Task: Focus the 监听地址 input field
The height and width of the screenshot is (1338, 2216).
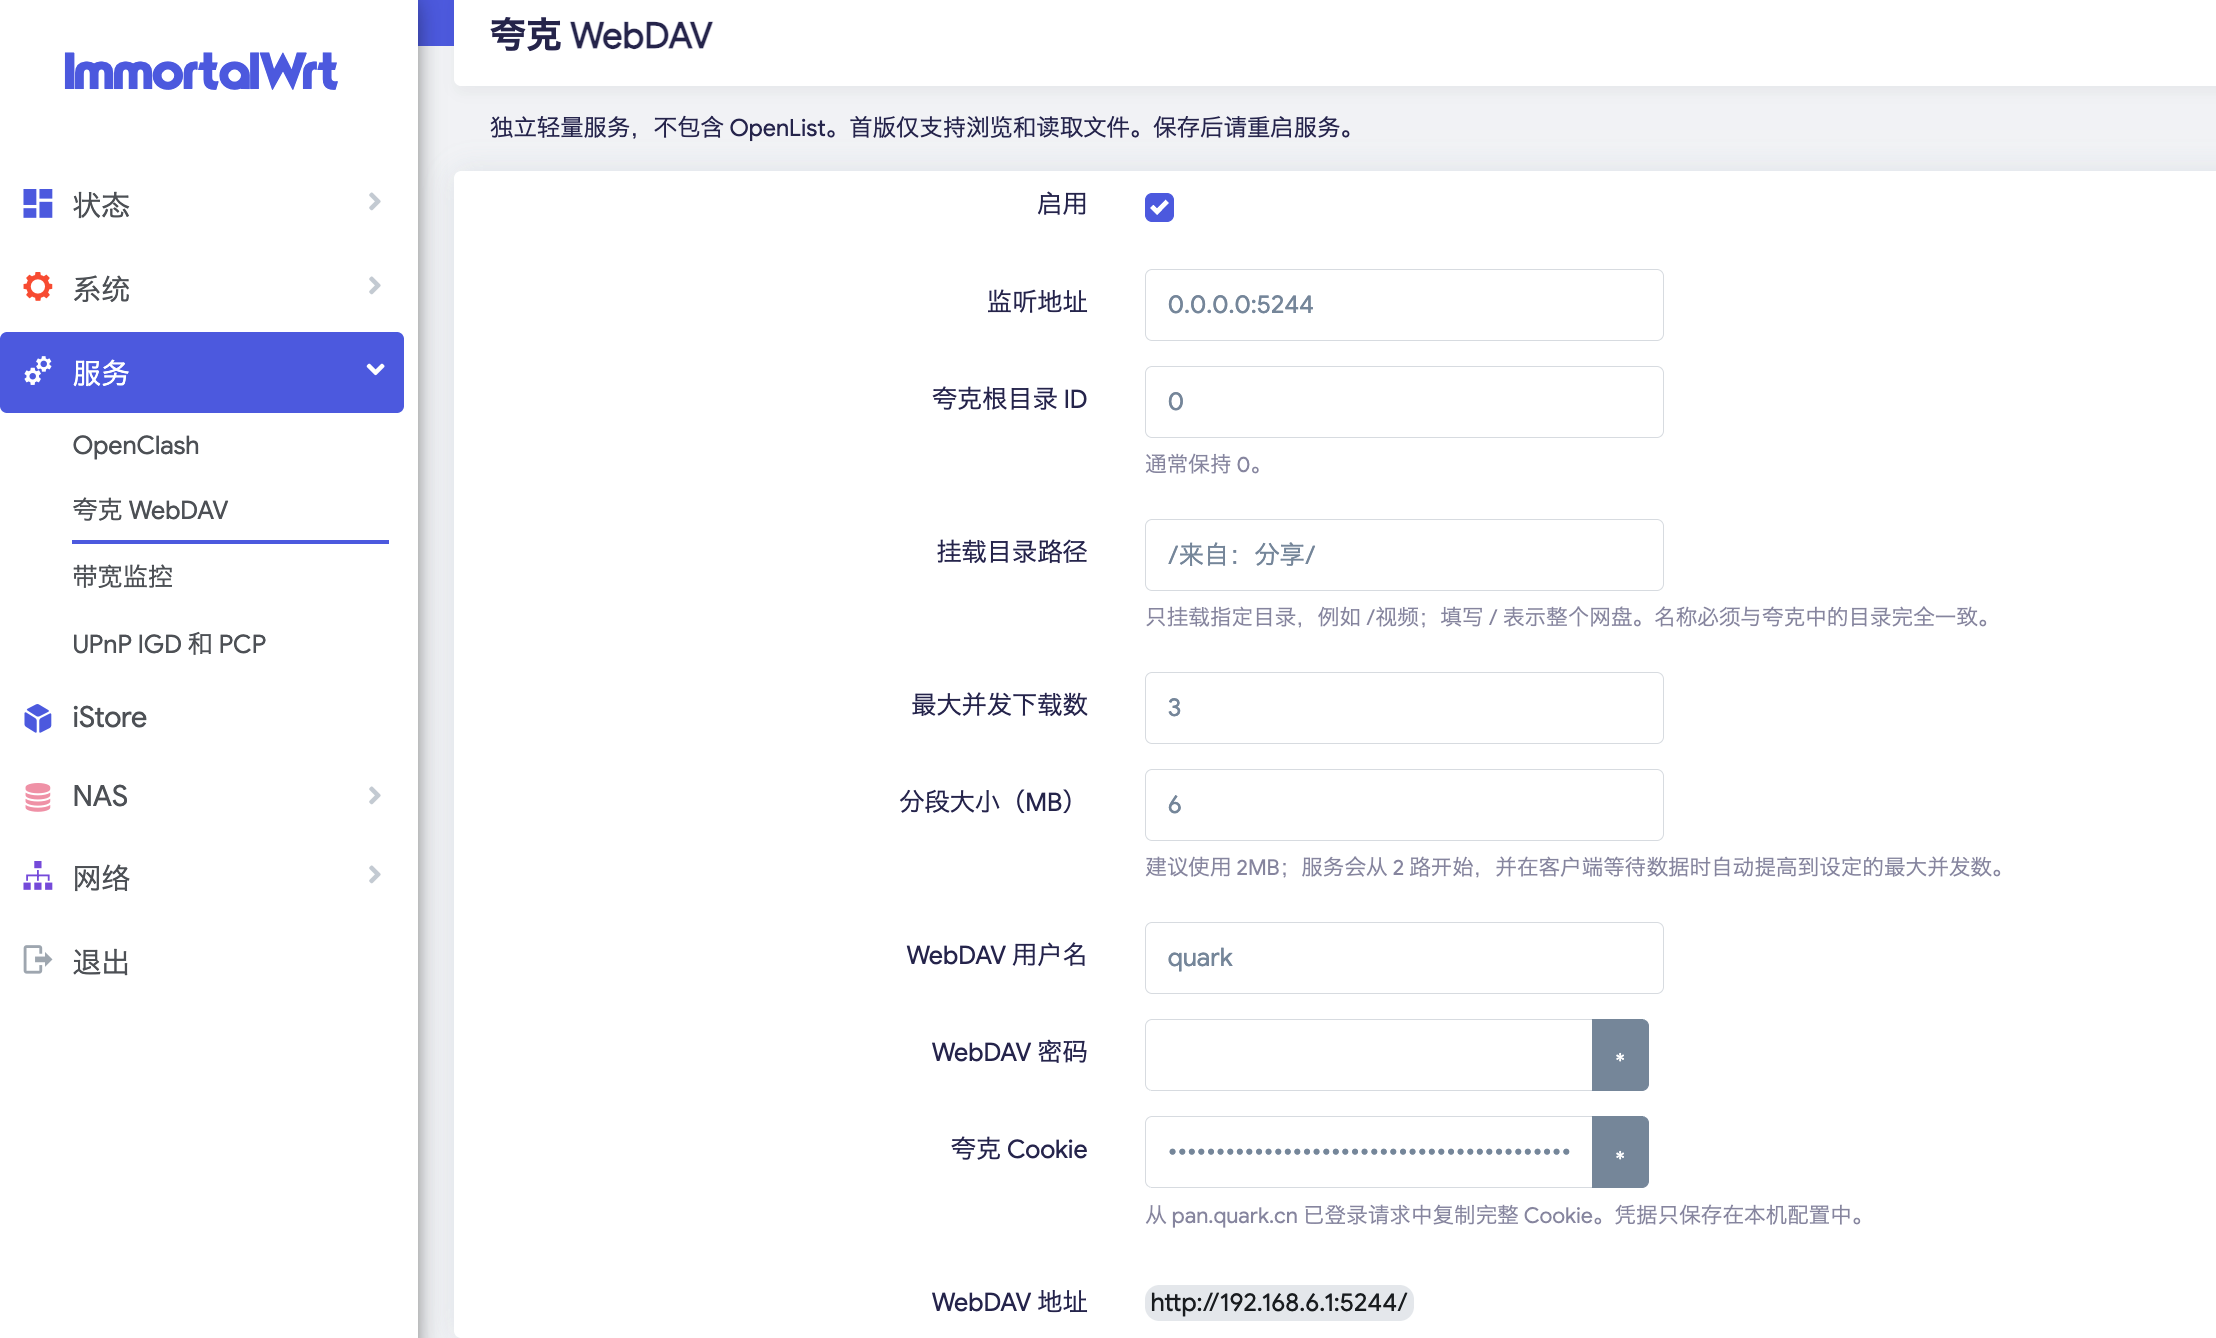Action: point(1404,305)
